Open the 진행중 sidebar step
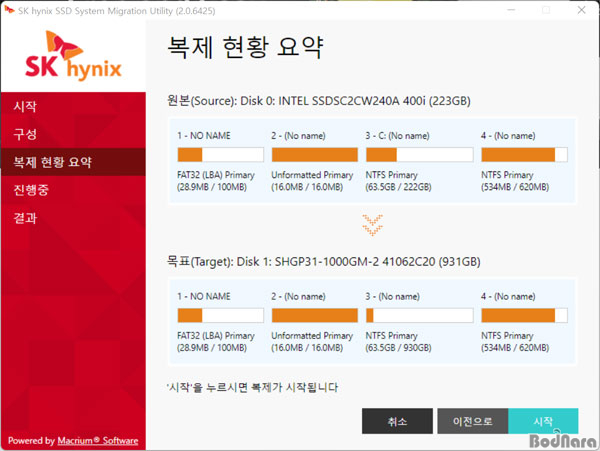The image size is (600, 451). pos(31,190)
